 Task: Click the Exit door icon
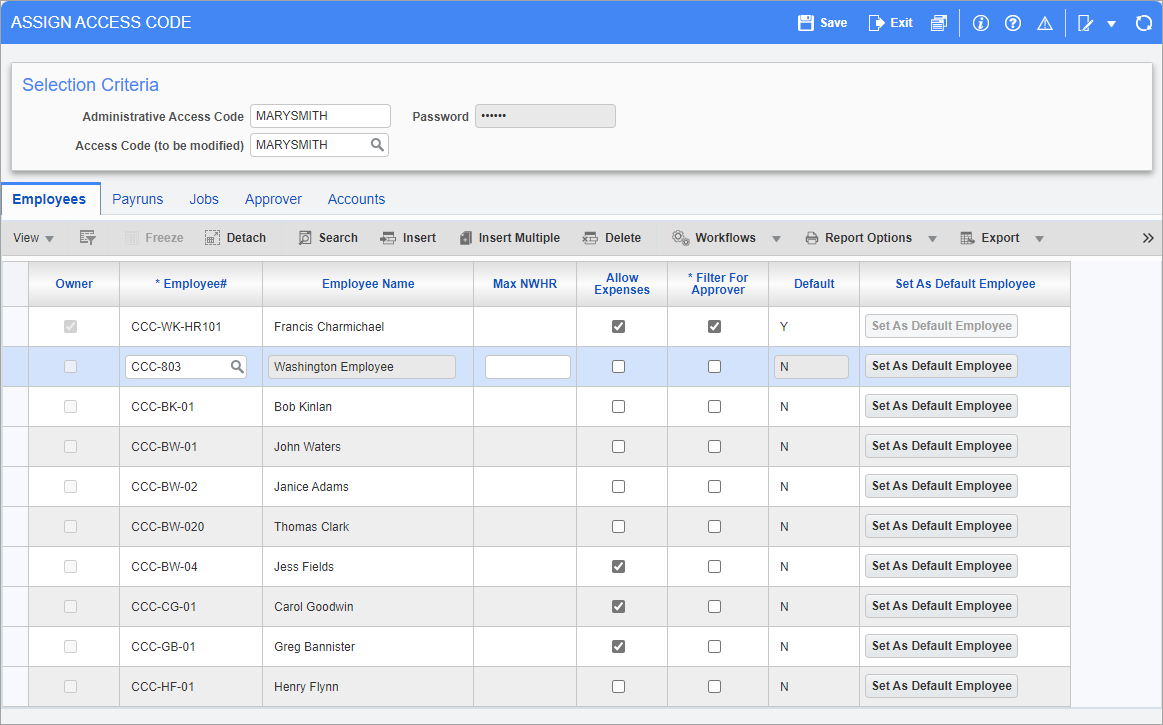(876, 23)
